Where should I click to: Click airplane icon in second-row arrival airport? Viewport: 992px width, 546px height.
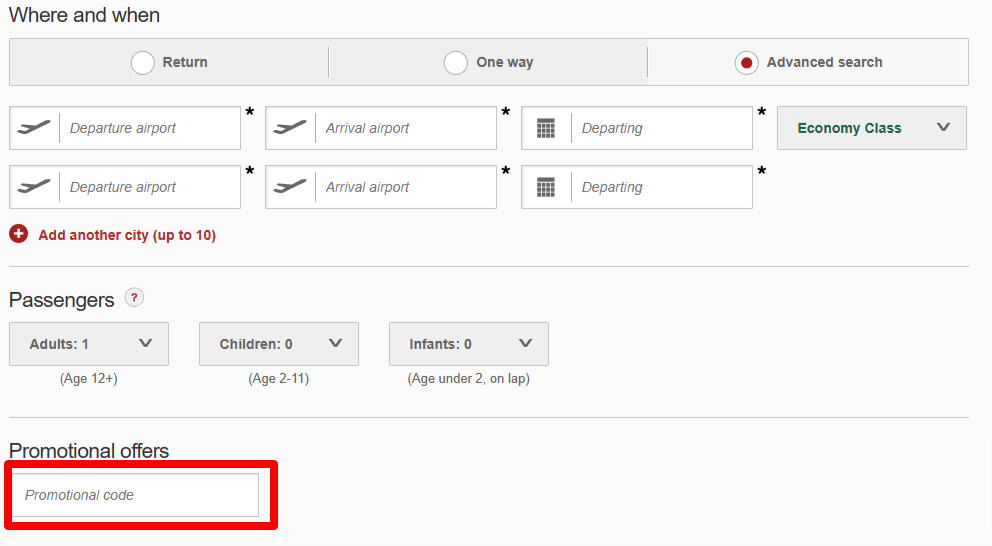[290, 187]
